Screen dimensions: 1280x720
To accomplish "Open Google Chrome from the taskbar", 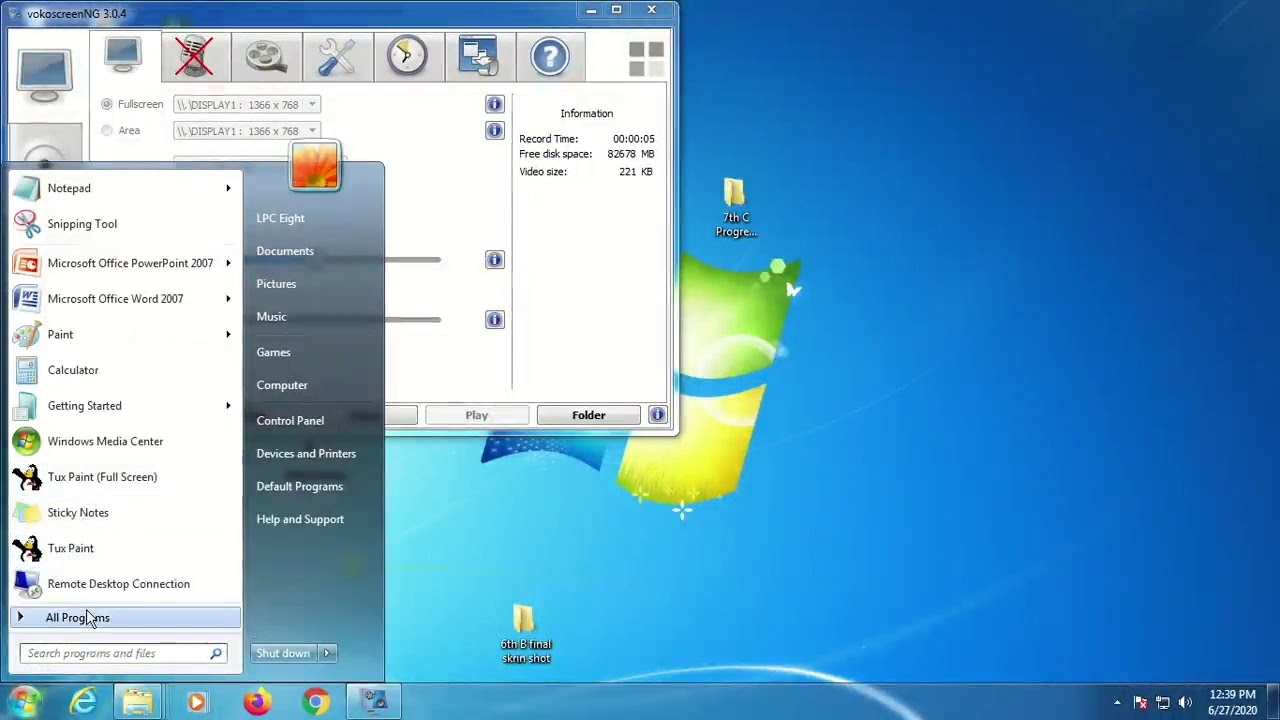I will pos(316,702).
